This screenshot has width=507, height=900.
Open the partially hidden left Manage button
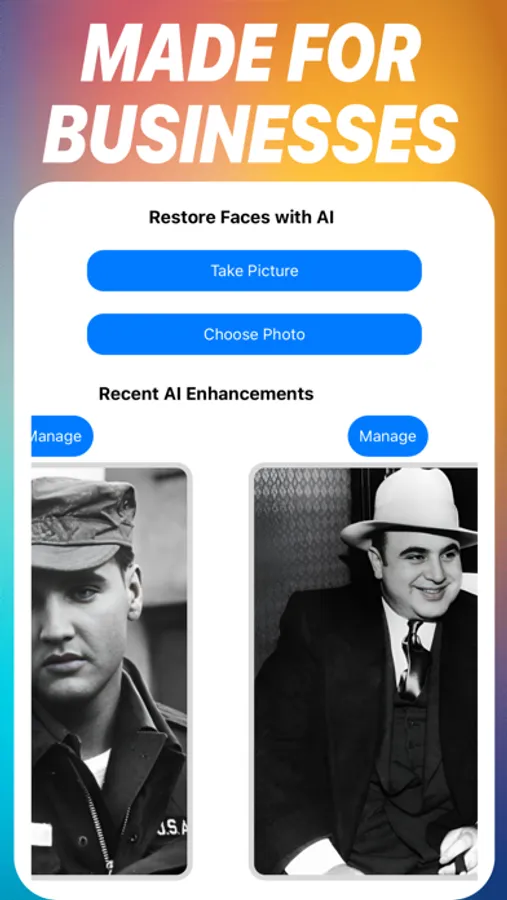(x=62, y=436)
